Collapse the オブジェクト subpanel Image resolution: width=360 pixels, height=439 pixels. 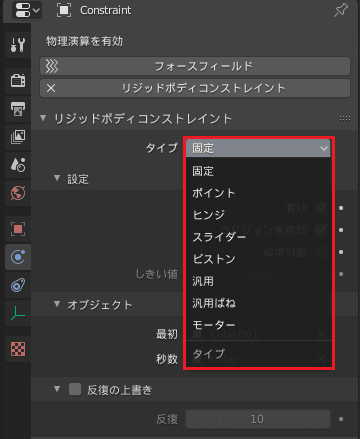click(57, 304)
